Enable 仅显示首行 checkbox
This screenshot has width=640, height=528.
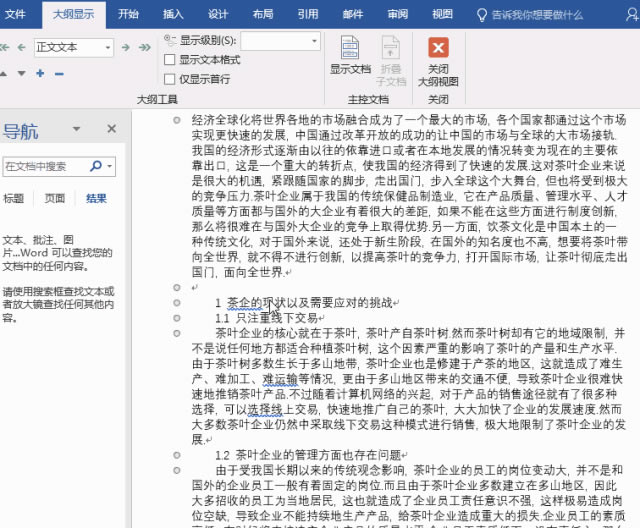tap(169, 79)
